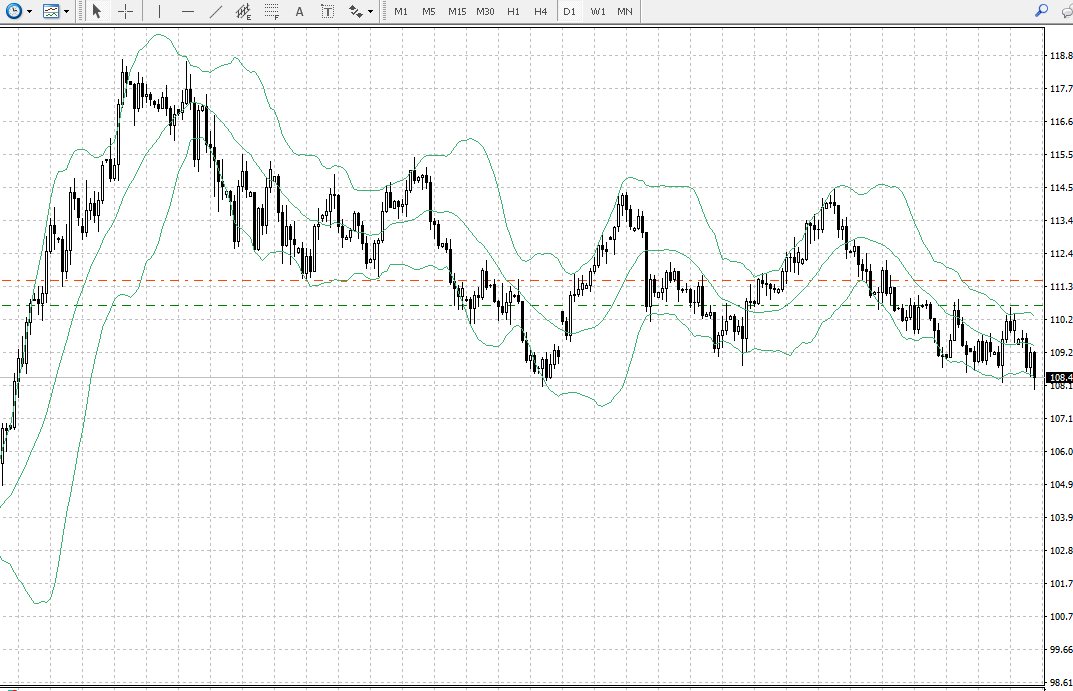Viewport: 1073px width, 691px height.
Task: Choose the Text Label tool
Action: [328, 11]
